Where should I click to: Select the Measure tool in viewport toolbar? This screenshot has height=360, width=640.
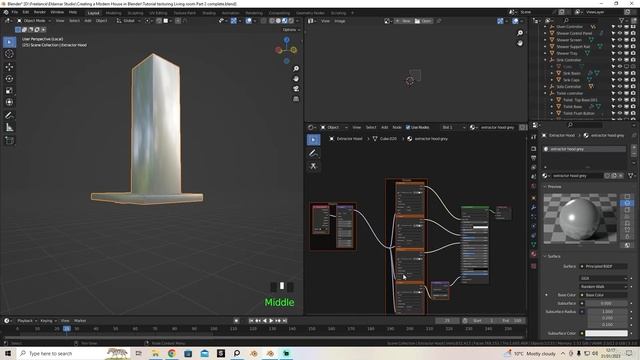[9, 128]
